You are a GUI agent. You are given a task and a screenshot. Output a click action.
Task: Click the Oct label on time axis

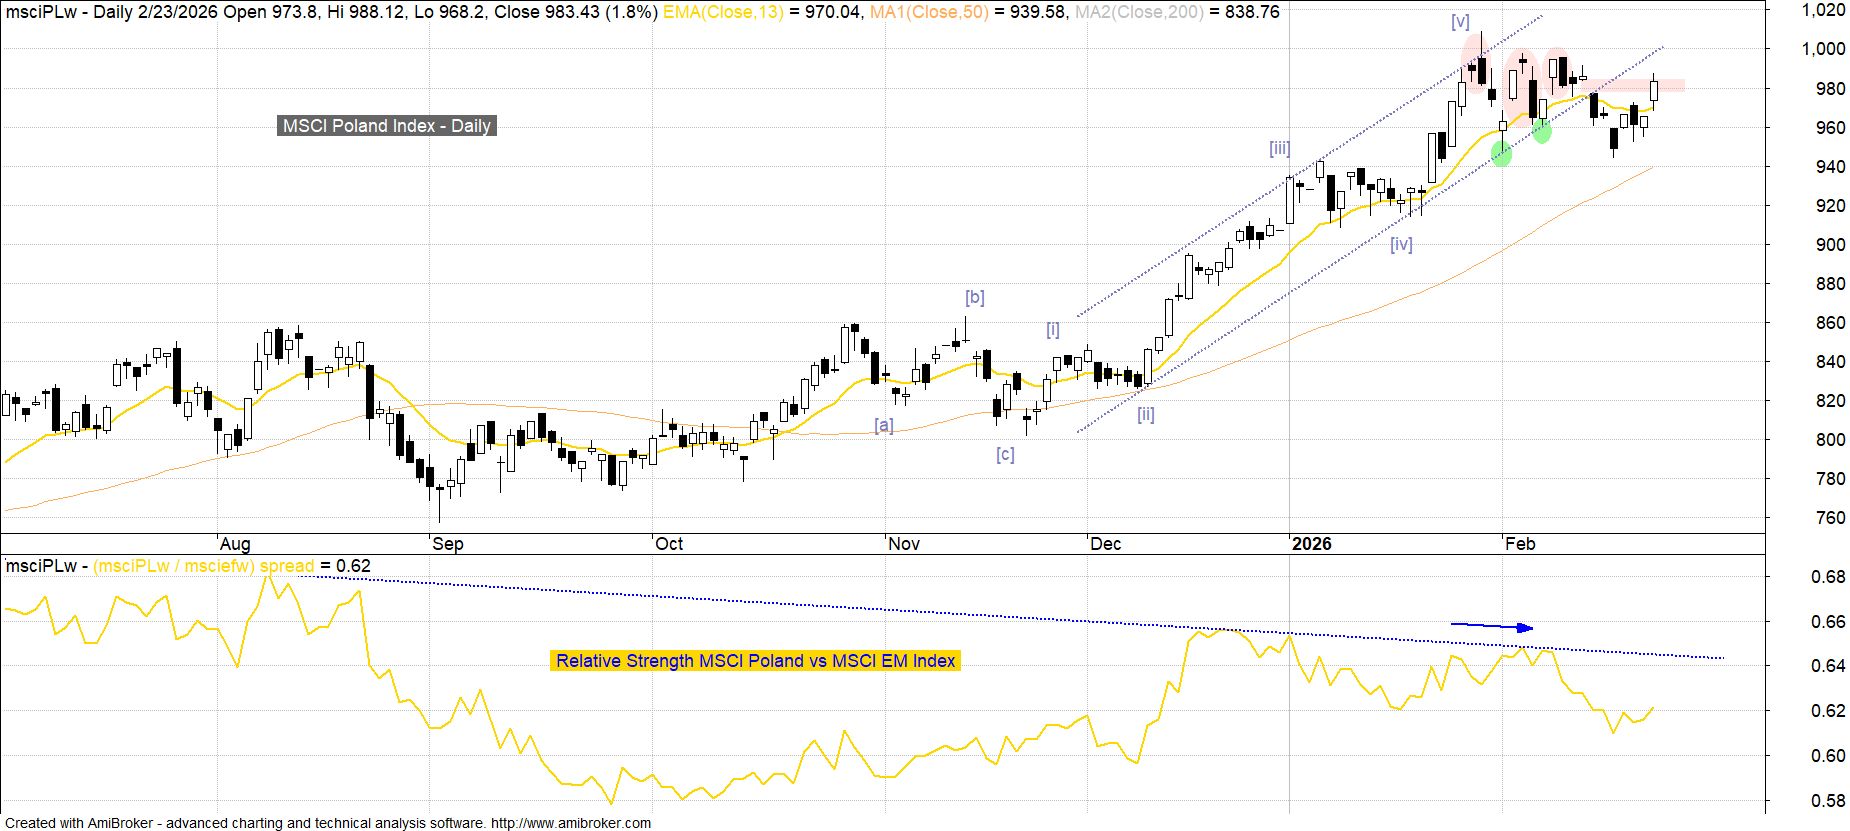668,544
